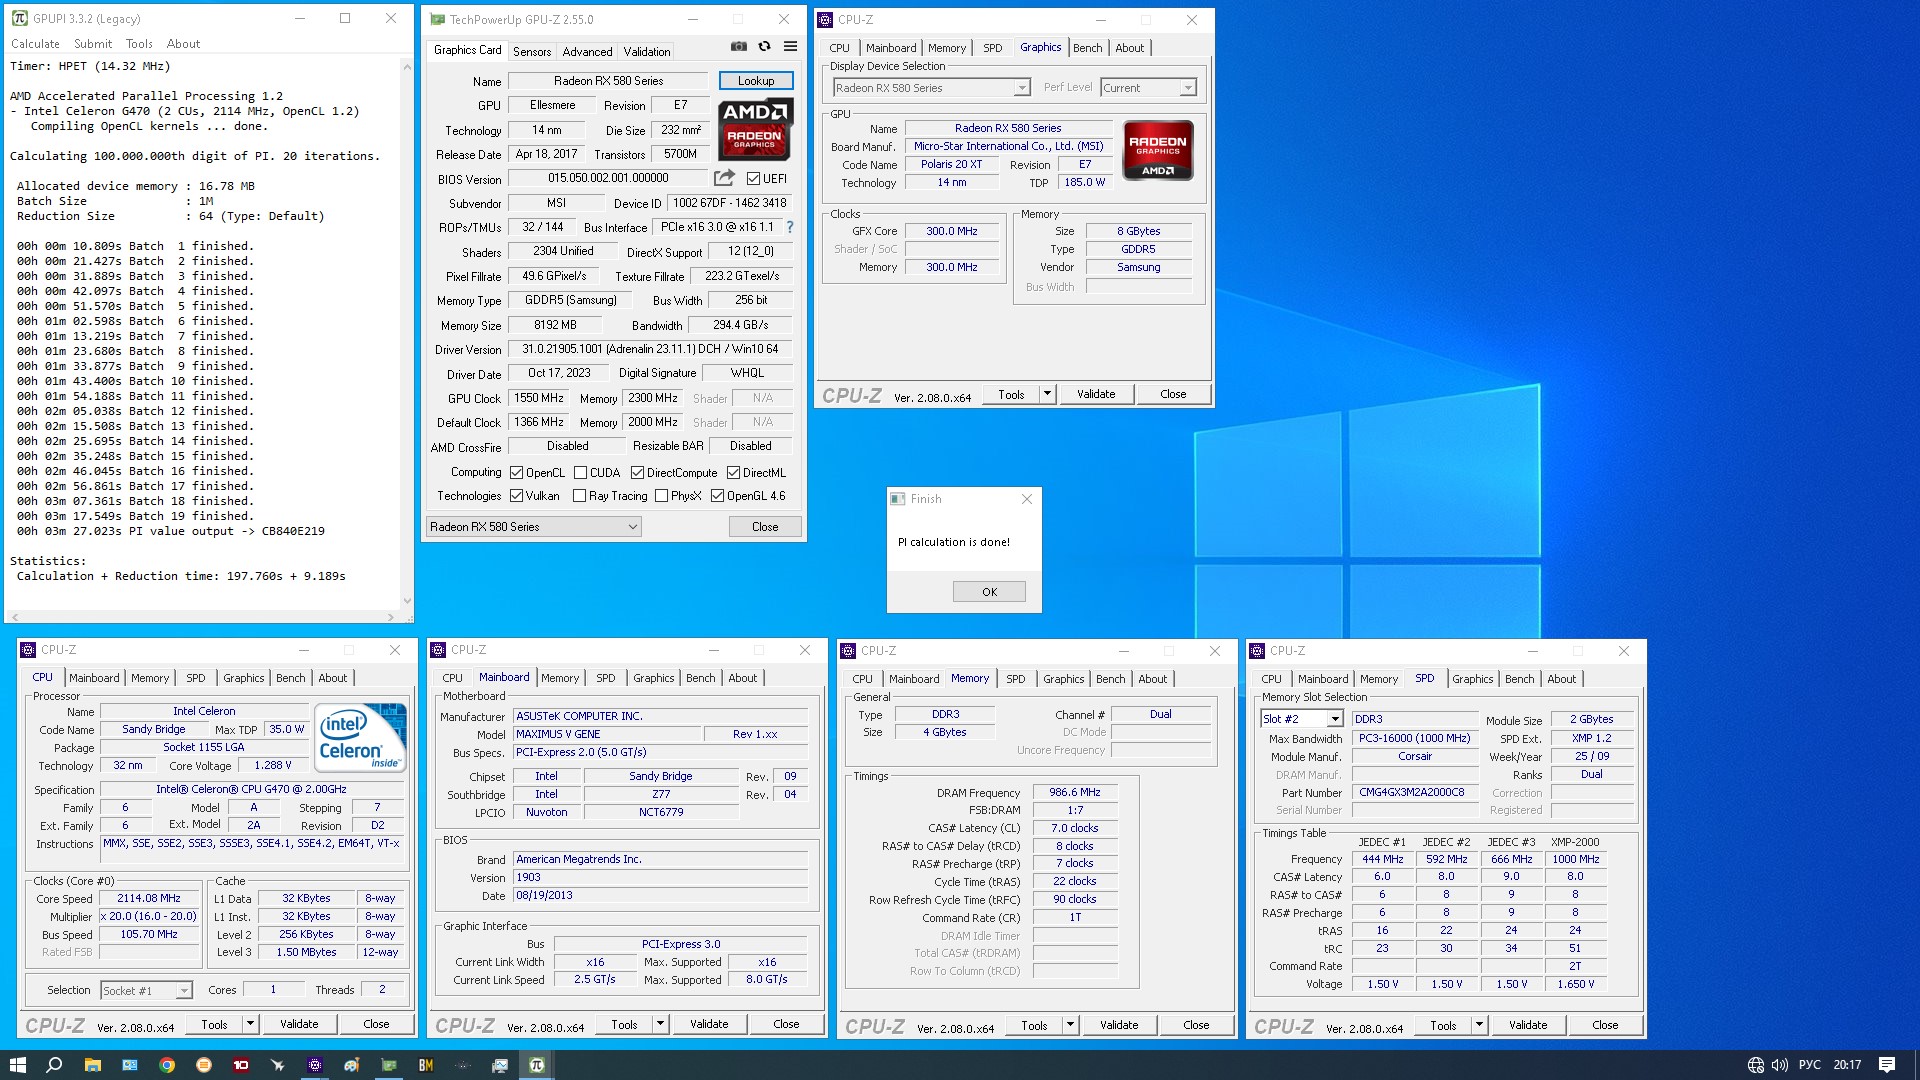Viewport: 1920px width, 1080px height.
Task: Click monitor graph icon in taskbar
Action: pos(499,1065)
